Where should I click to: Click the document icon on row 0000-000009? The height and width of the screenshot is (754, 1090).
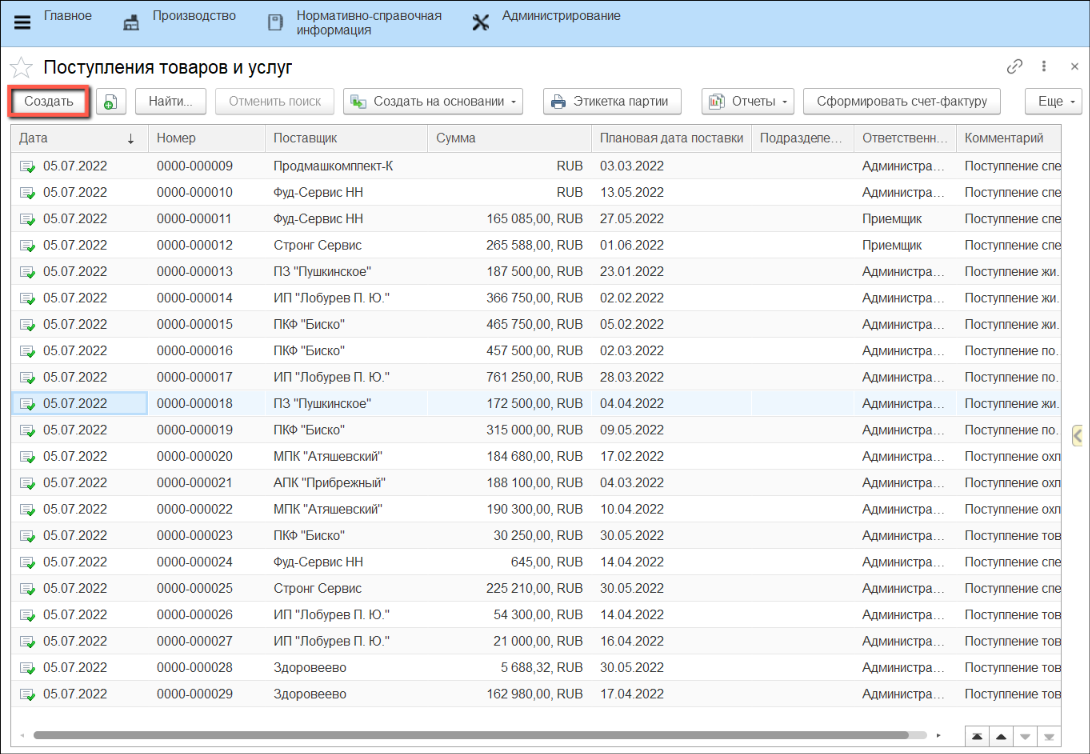point(27,166)
